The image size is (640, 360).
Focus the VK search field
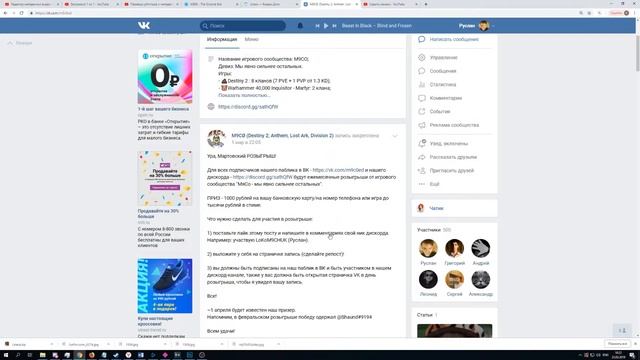[243, 26]
